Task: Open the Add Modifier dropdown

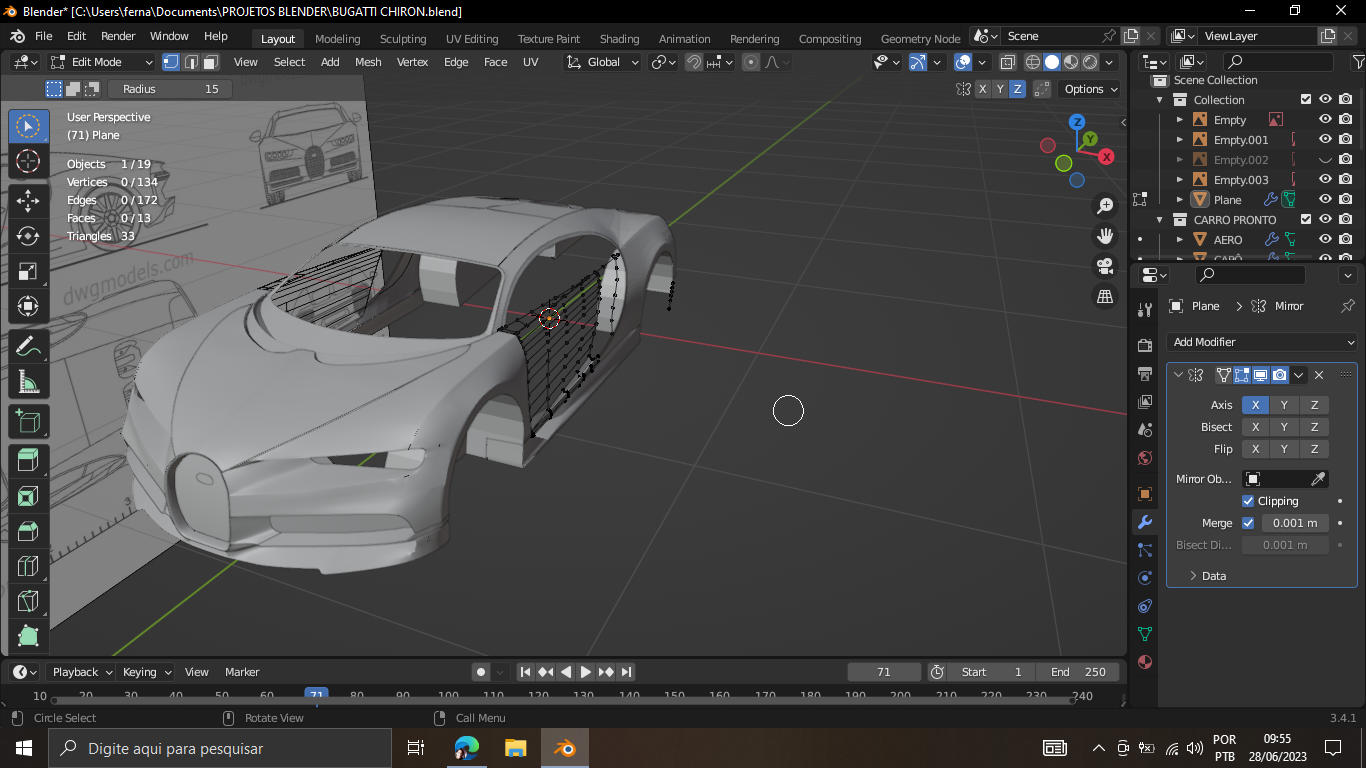Action: click(x=1262, y=342)
